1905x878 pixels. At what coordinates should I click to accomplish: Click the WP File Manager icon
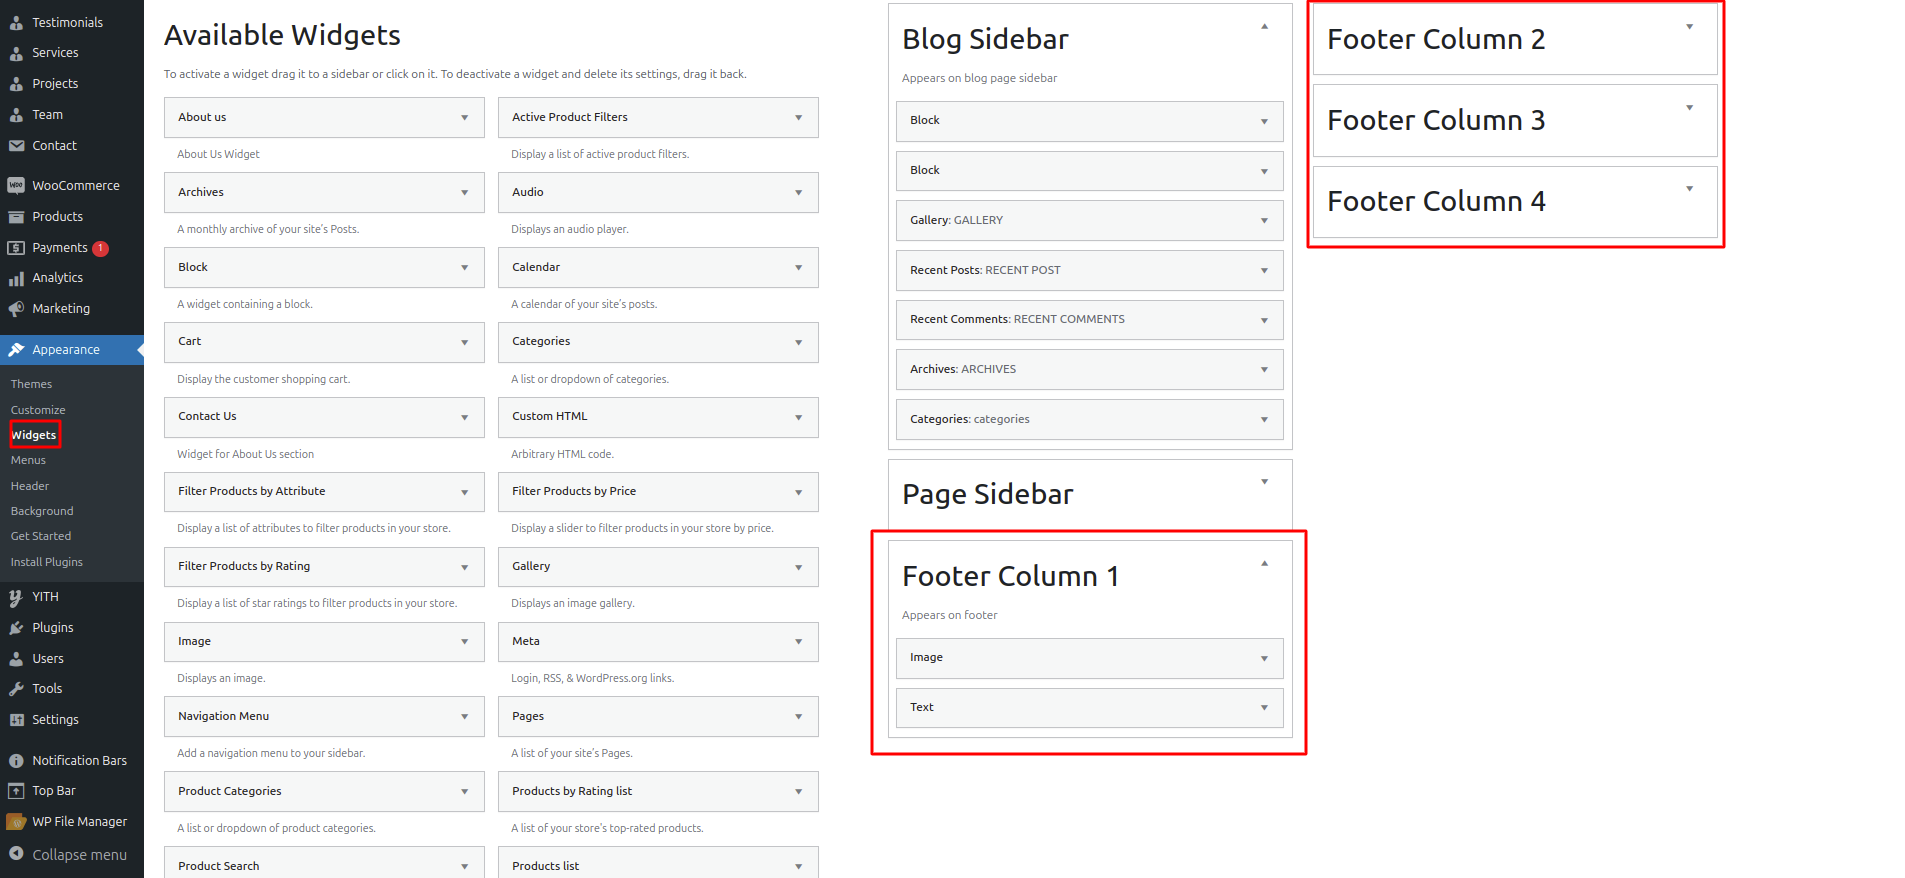tap(17, 821)
